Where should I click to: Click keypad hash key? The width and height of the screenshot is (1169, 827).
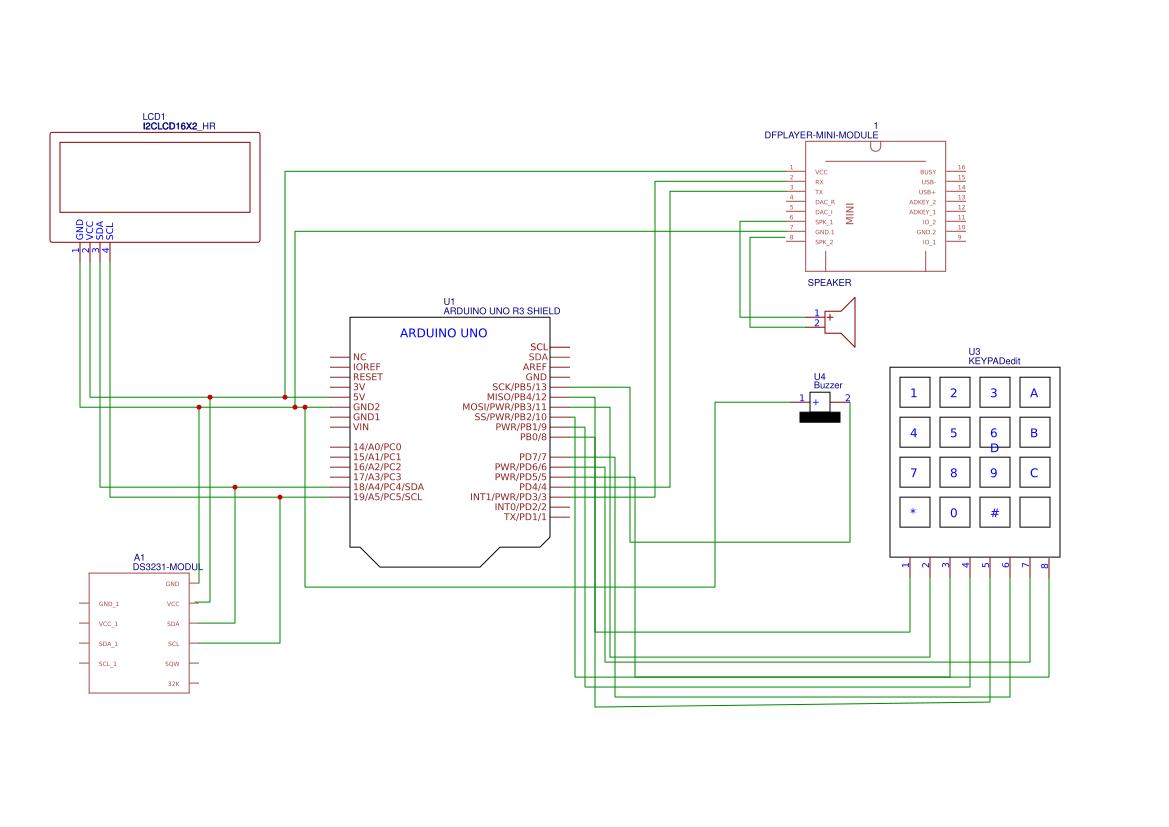coord(994,512)
